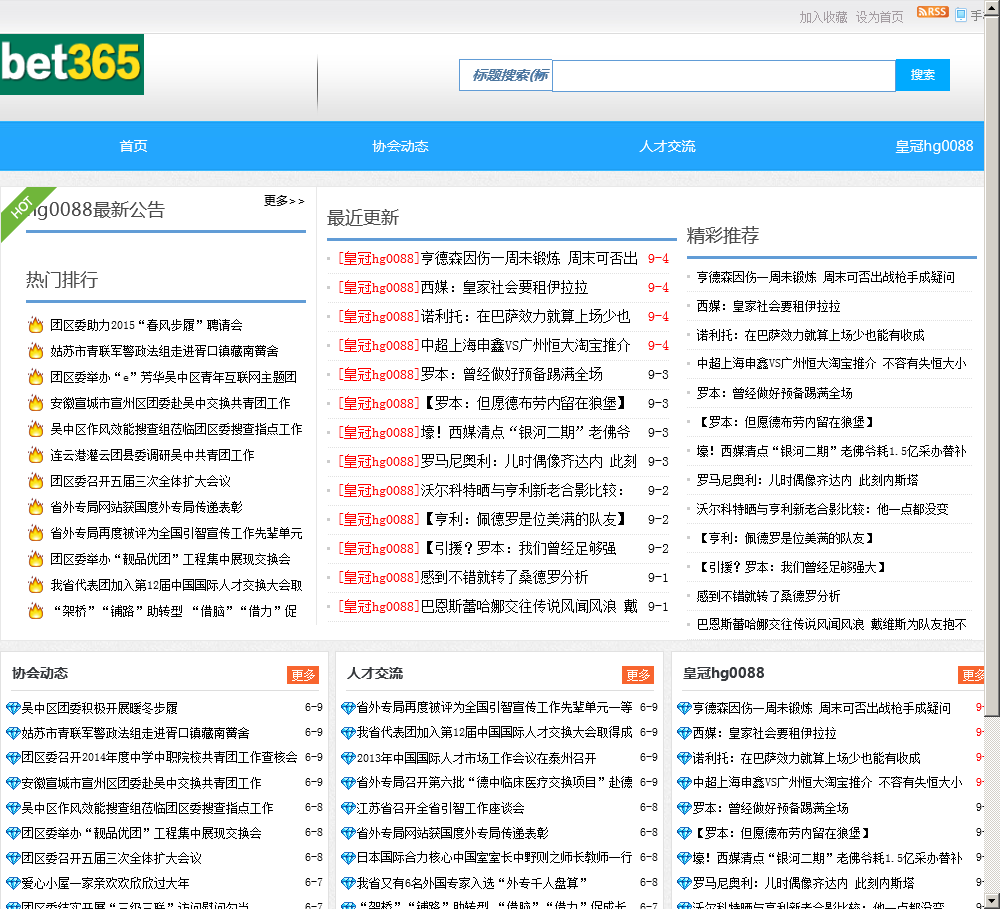Click diamond icon beside 江苏省召开全省引智工作座谈会

click(348, 808)
